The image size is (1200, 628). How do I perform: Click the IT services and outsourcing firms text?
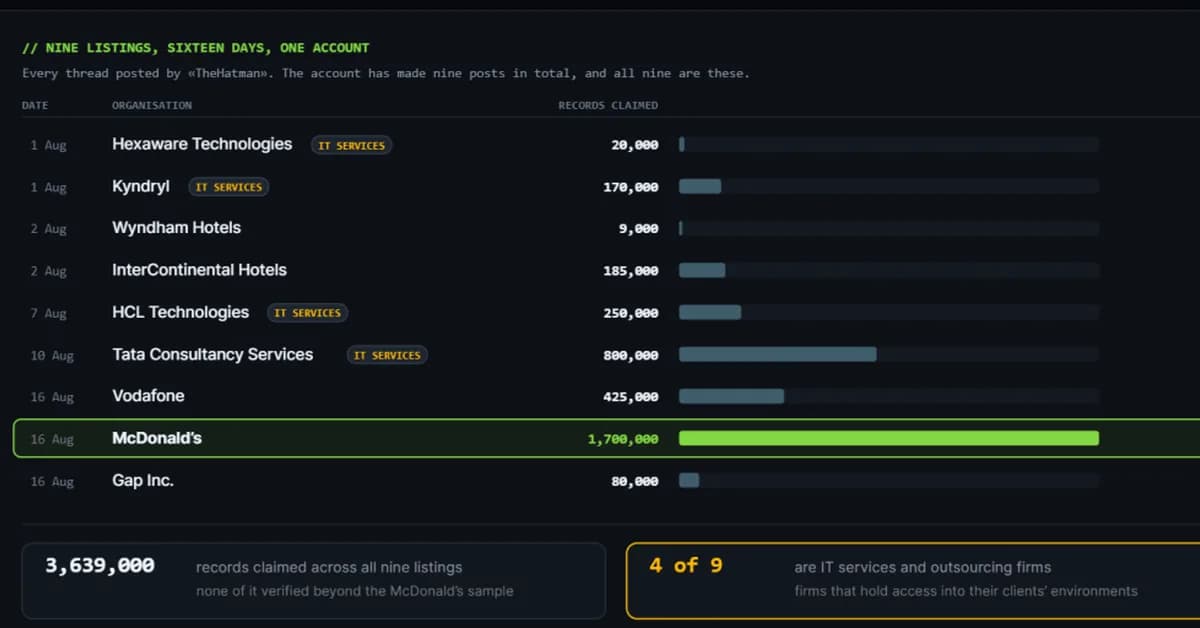click(923, 567)
